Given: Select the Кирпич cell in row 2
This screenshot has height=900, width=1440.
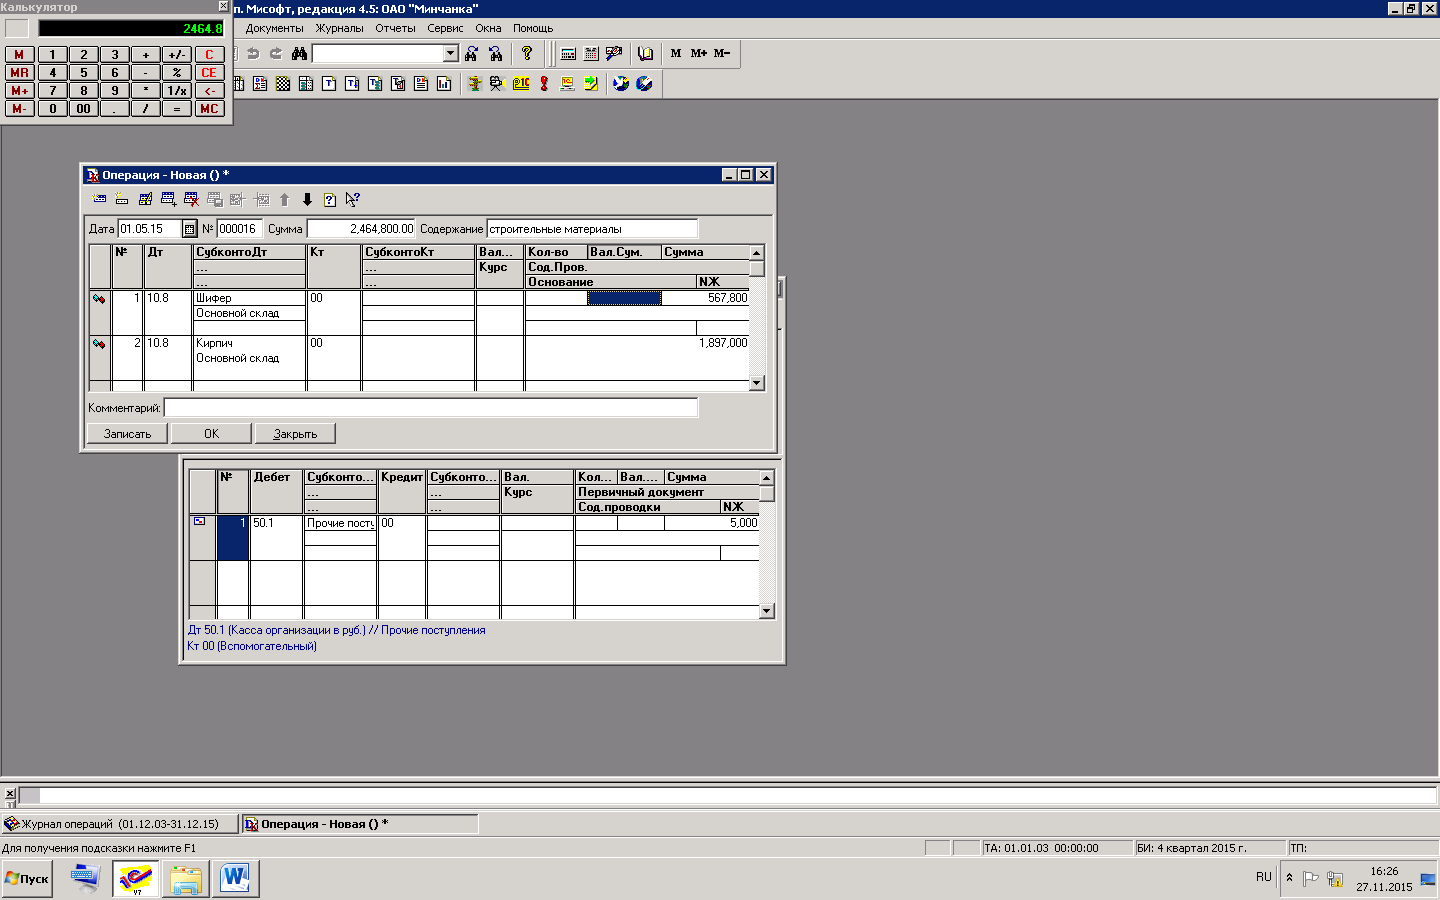Looking at the screenshot, I should (x=249, y=343).
